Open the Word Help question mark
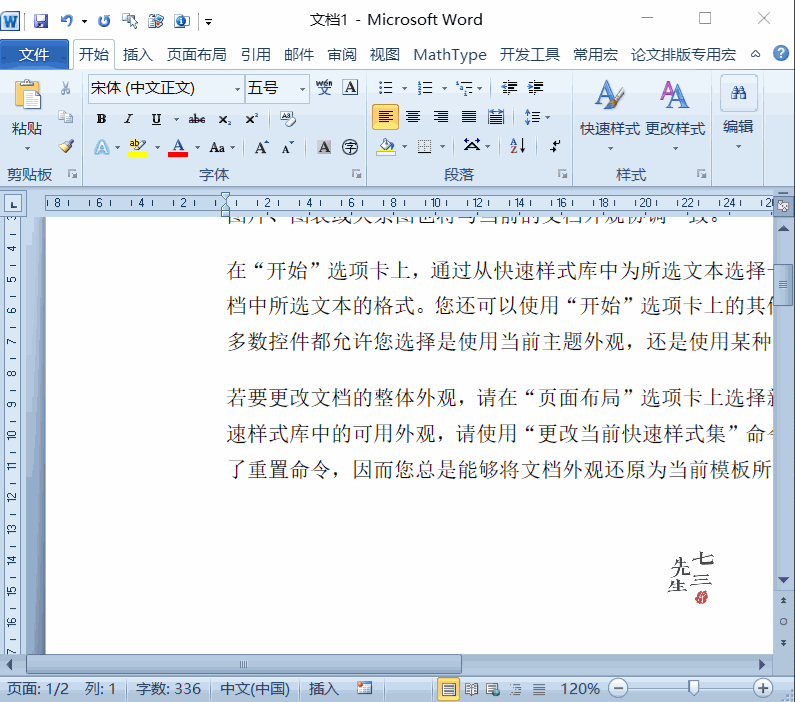The width and height of the screenshot is (795, 702). pos(781,53)
